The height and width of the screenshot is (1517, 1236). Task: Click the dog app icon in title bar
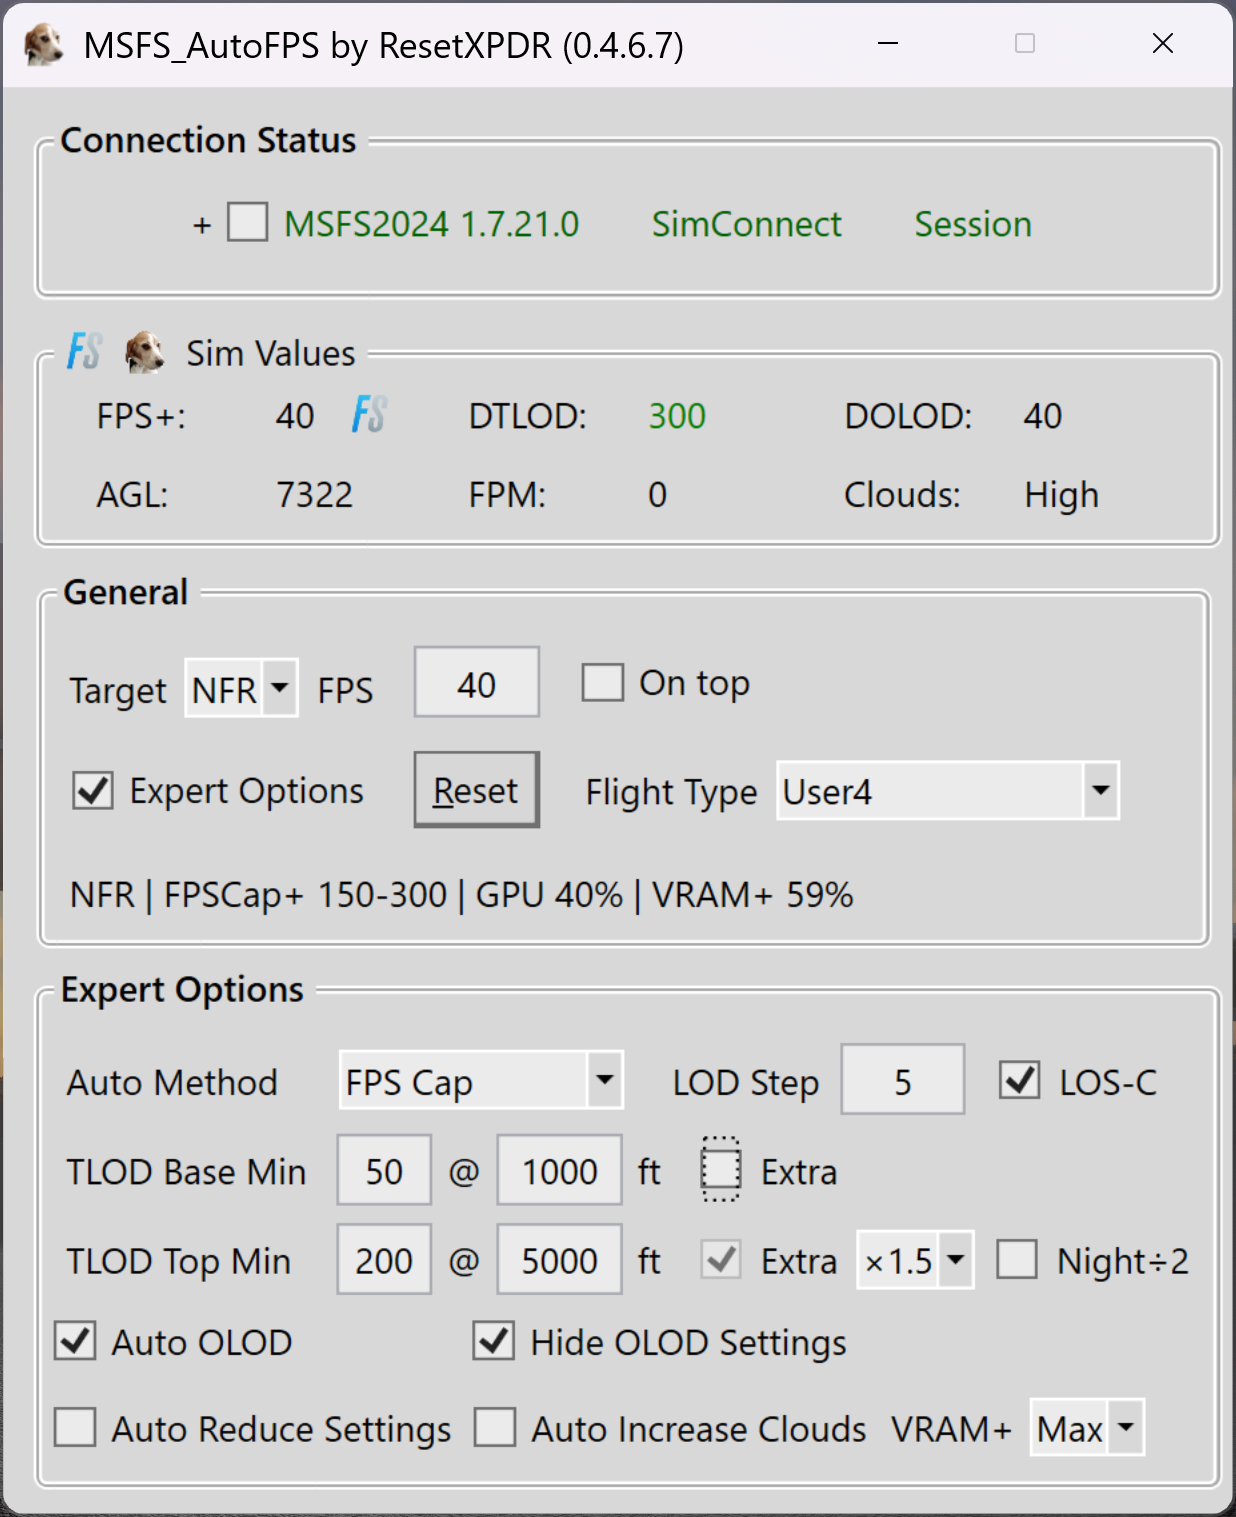(x=43, y=45)
